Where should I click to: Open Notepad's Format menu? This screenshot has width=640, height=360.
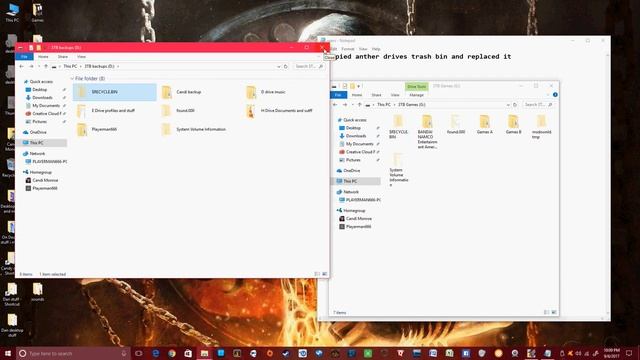[x=348, y=49]
